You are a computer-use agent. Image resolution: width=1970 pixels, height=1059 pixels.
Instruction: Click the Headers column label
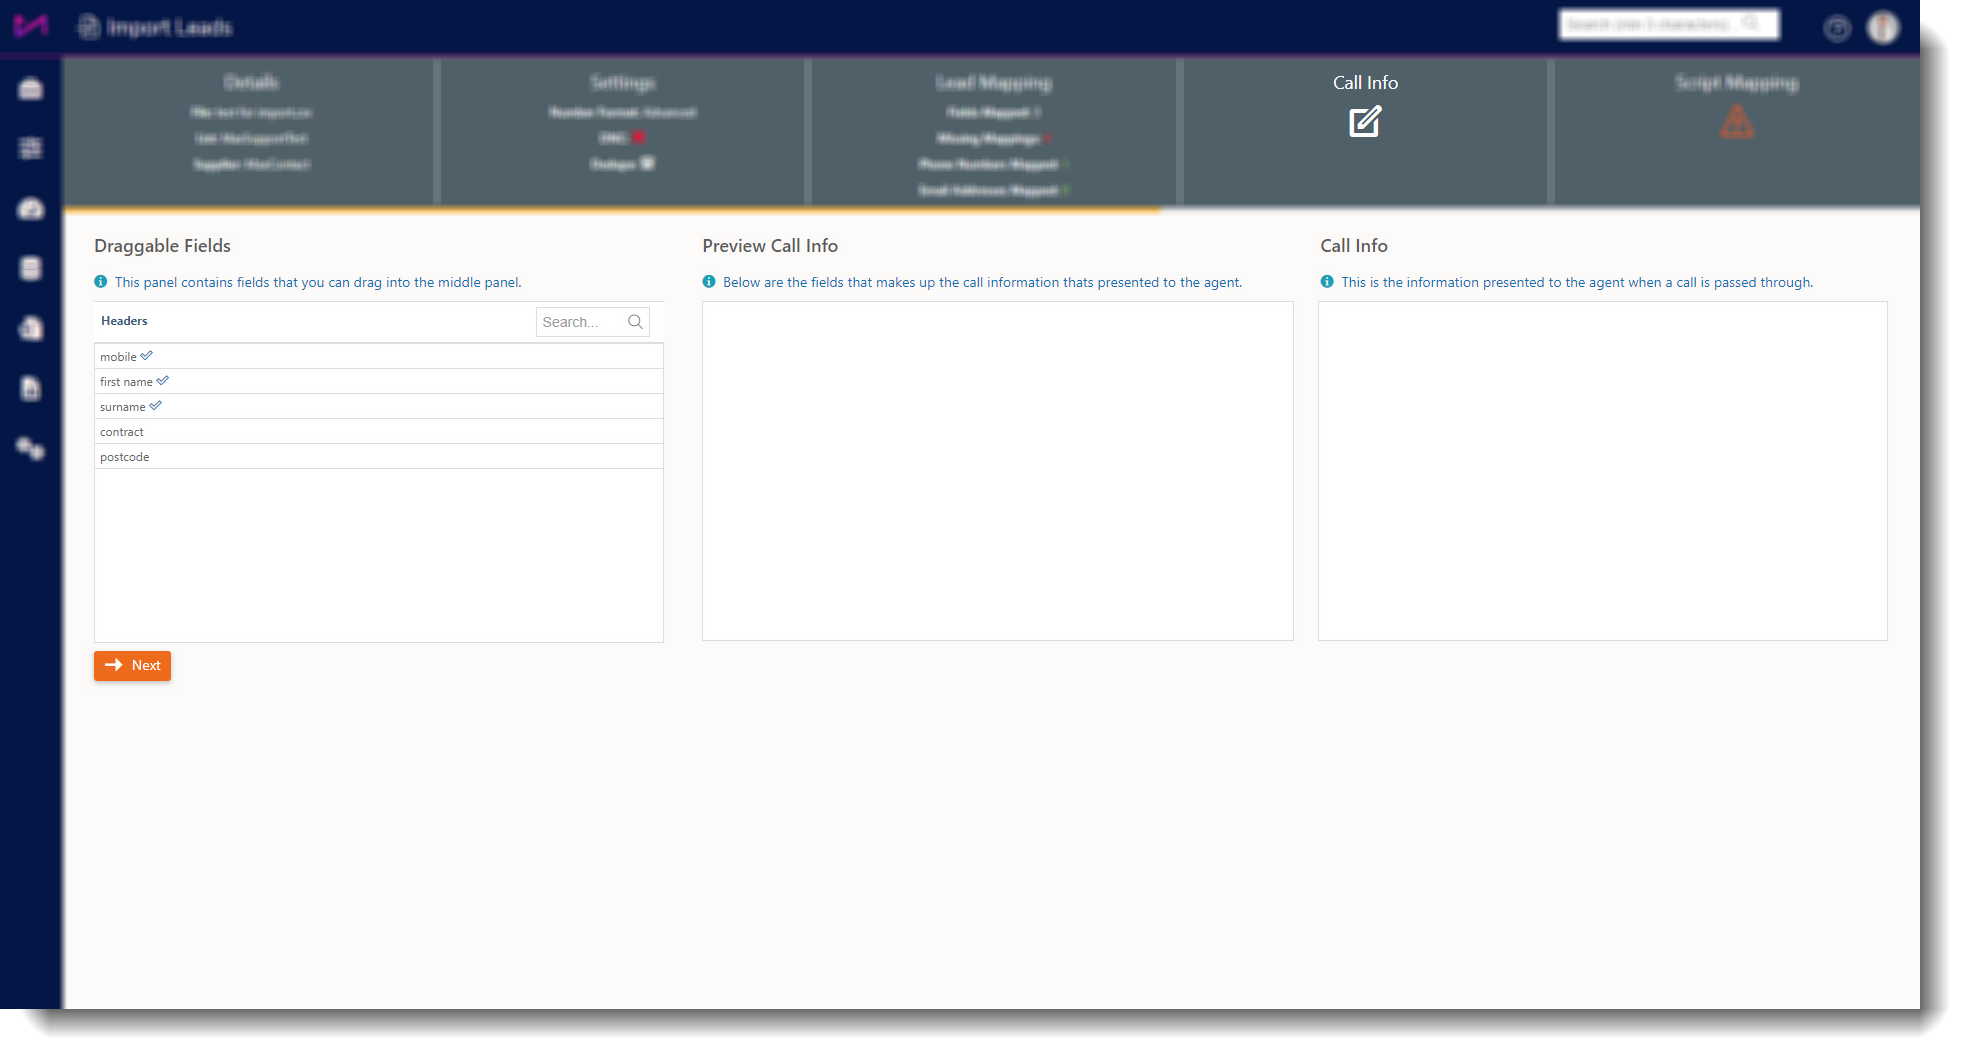click(x=124, y=321)
